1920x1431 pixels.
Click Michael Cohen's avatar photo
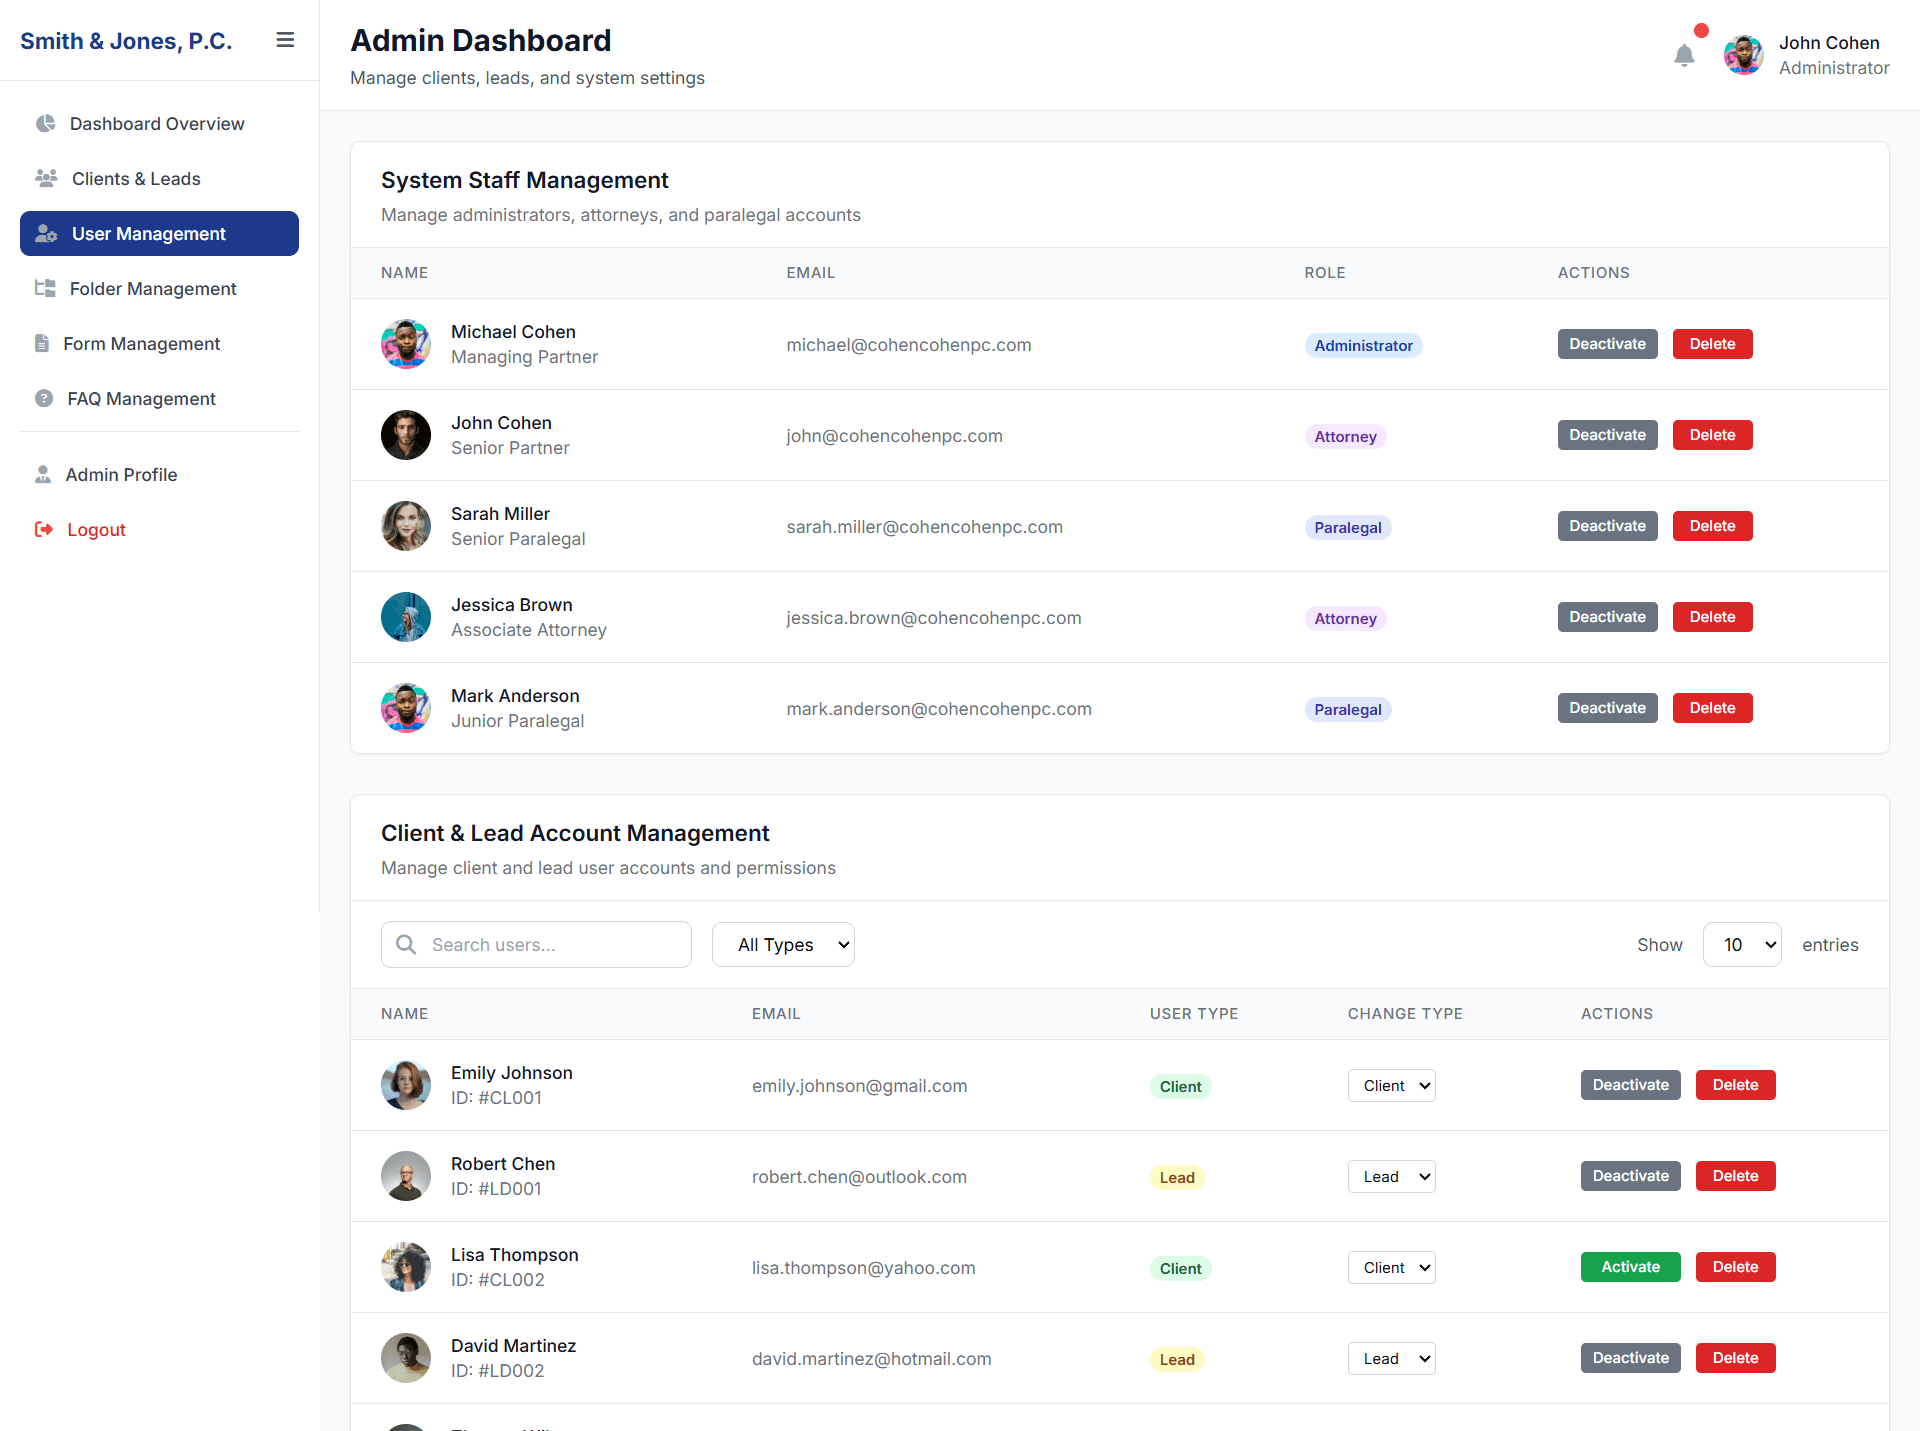pyautogui.click(x=406, y=344)
